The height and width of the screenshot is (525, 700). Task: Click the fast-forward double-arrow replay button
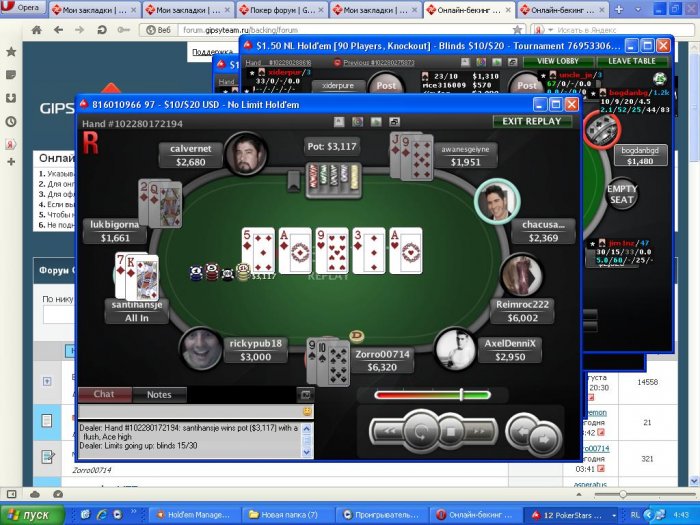479,432
